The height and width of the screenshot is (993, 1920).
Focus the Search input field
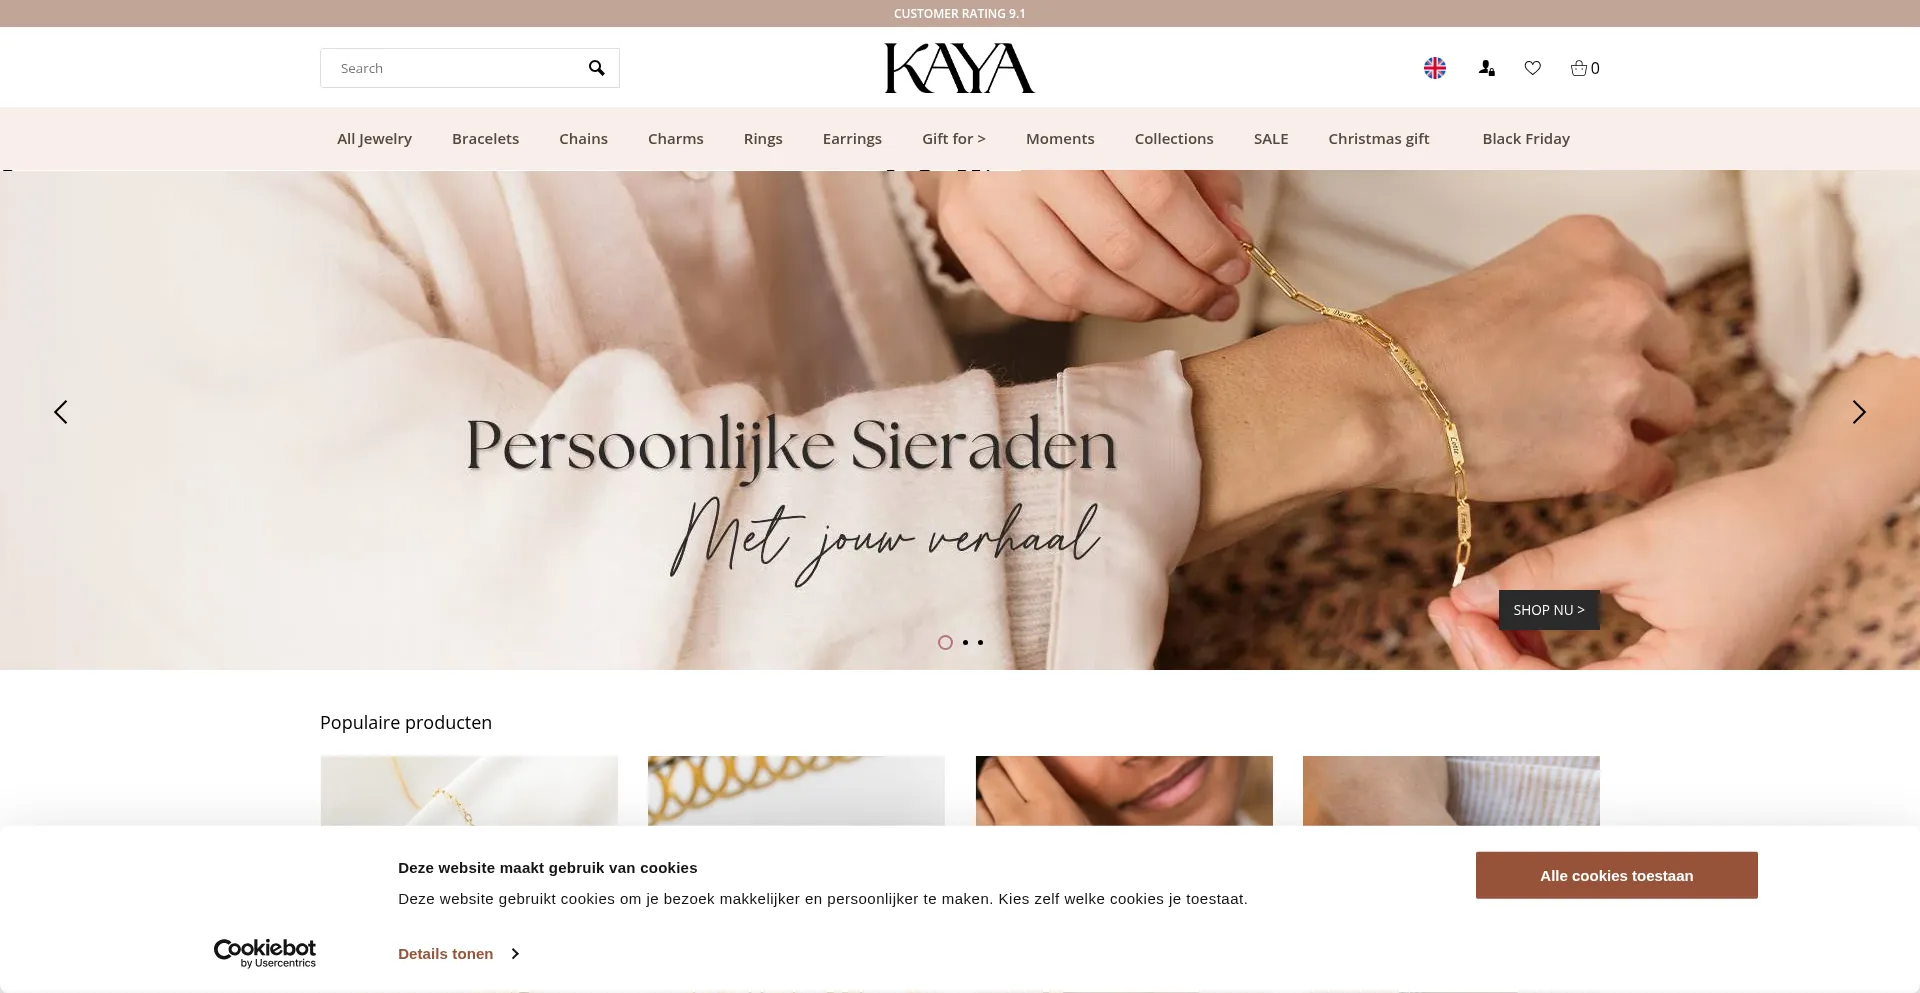(x=455, y=68)
